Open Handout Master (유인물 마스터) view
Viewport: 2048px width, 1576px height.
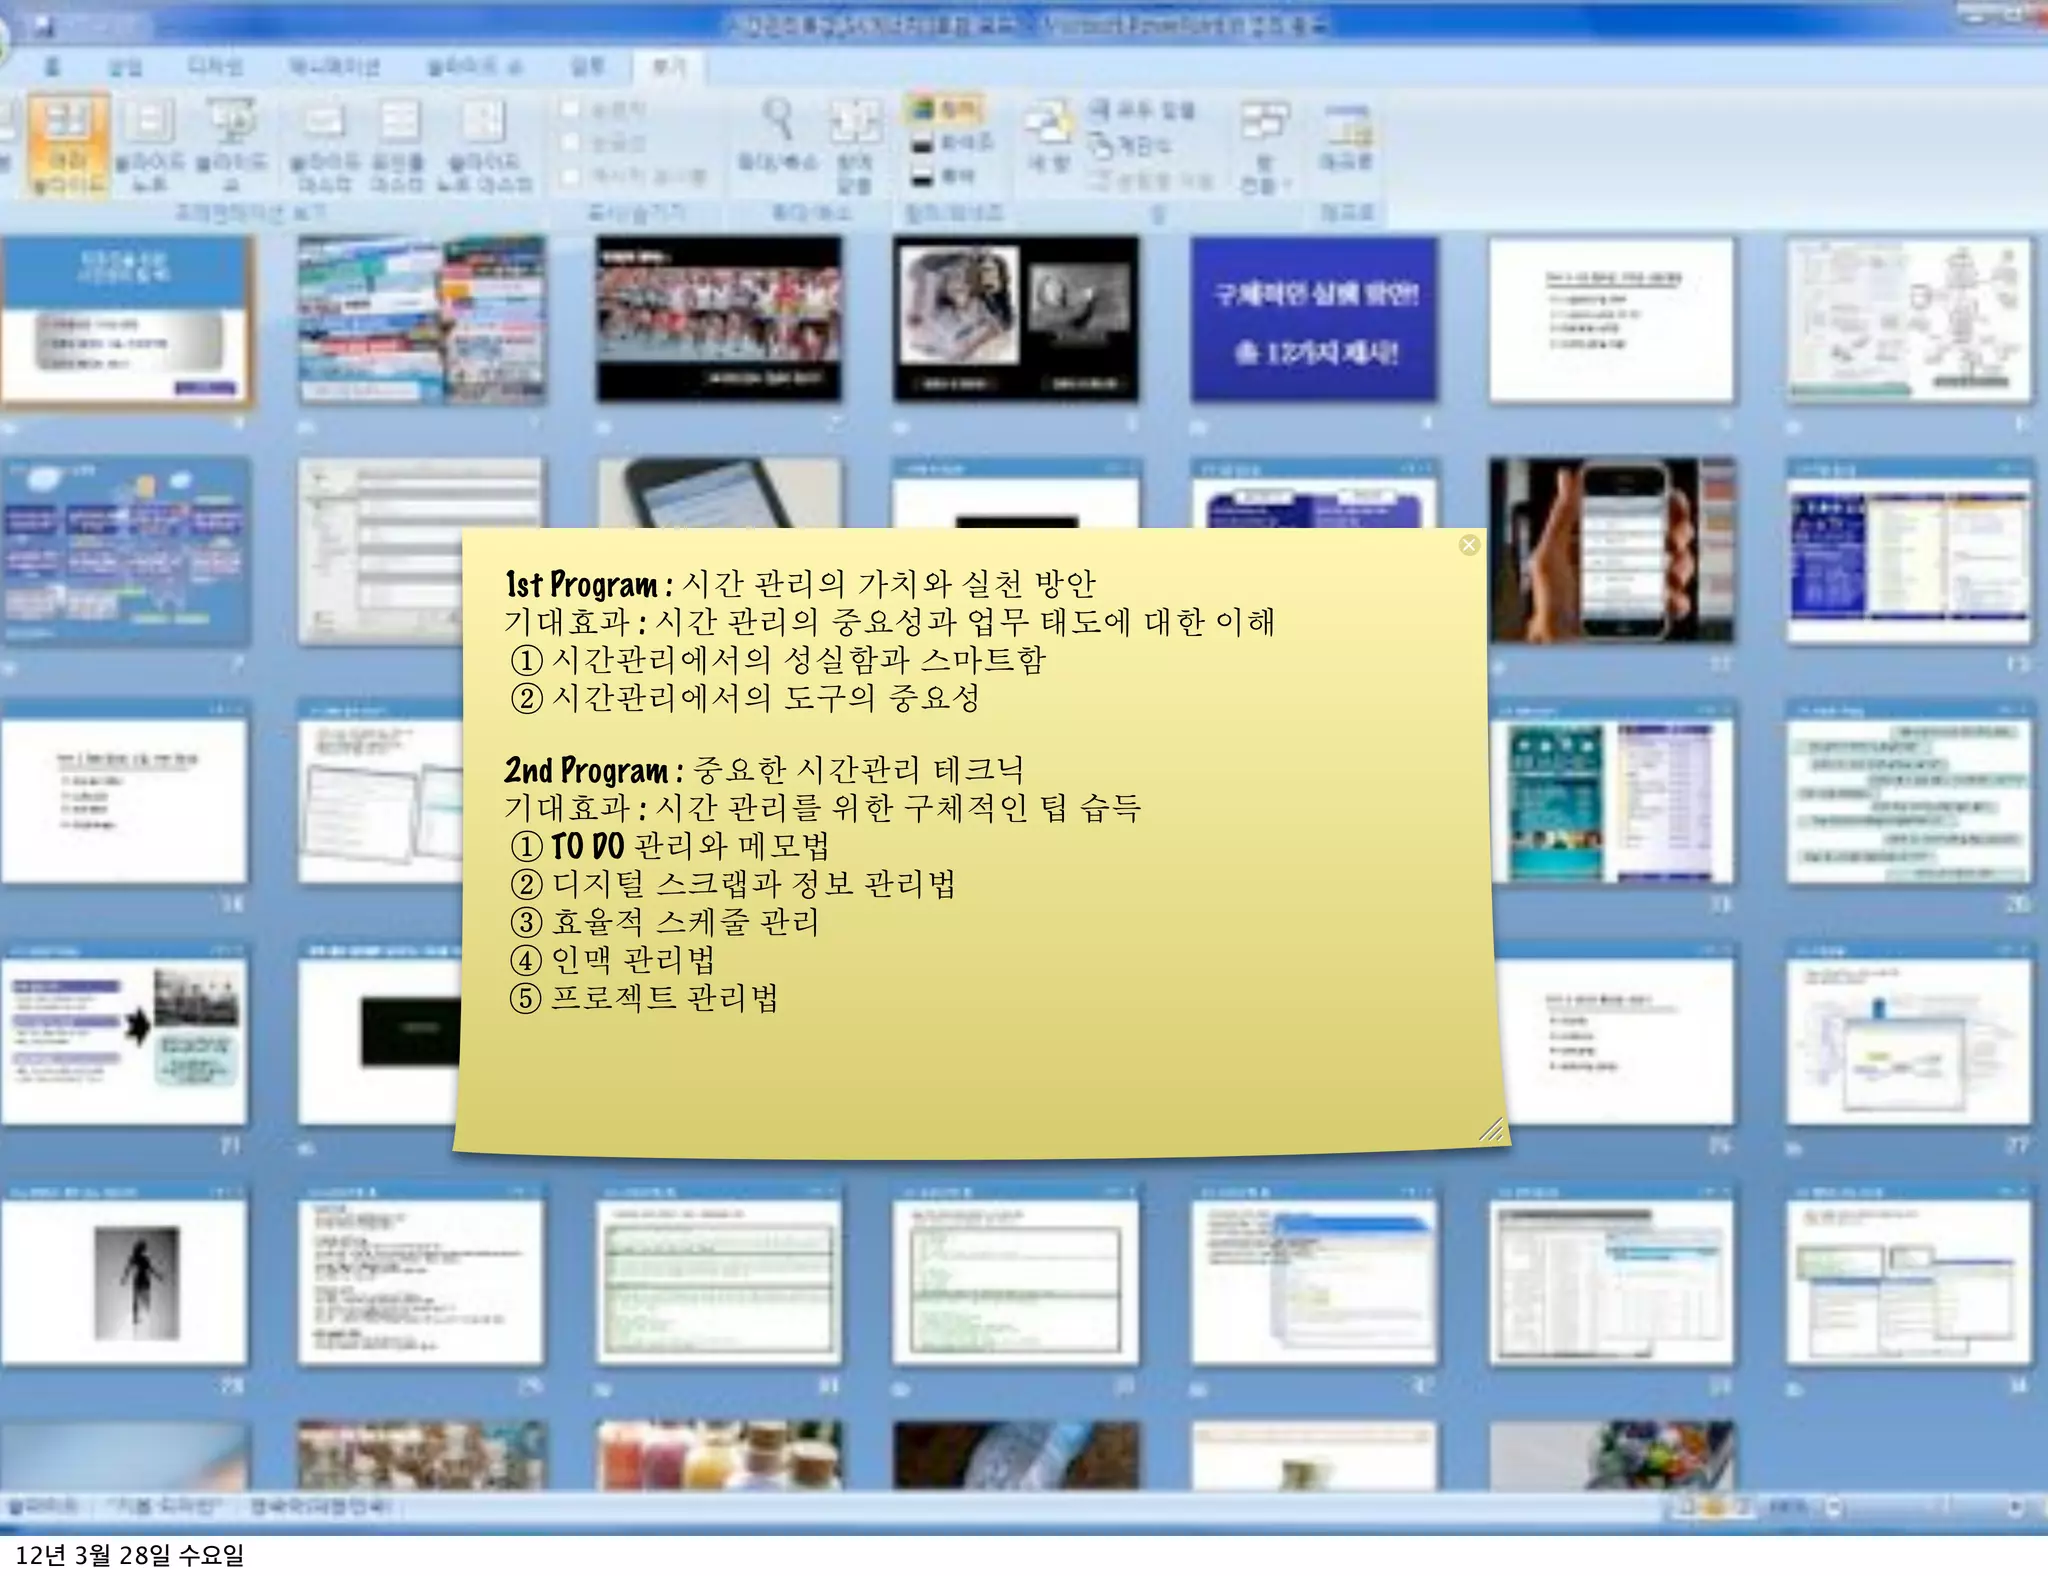(x=398, y=144)
